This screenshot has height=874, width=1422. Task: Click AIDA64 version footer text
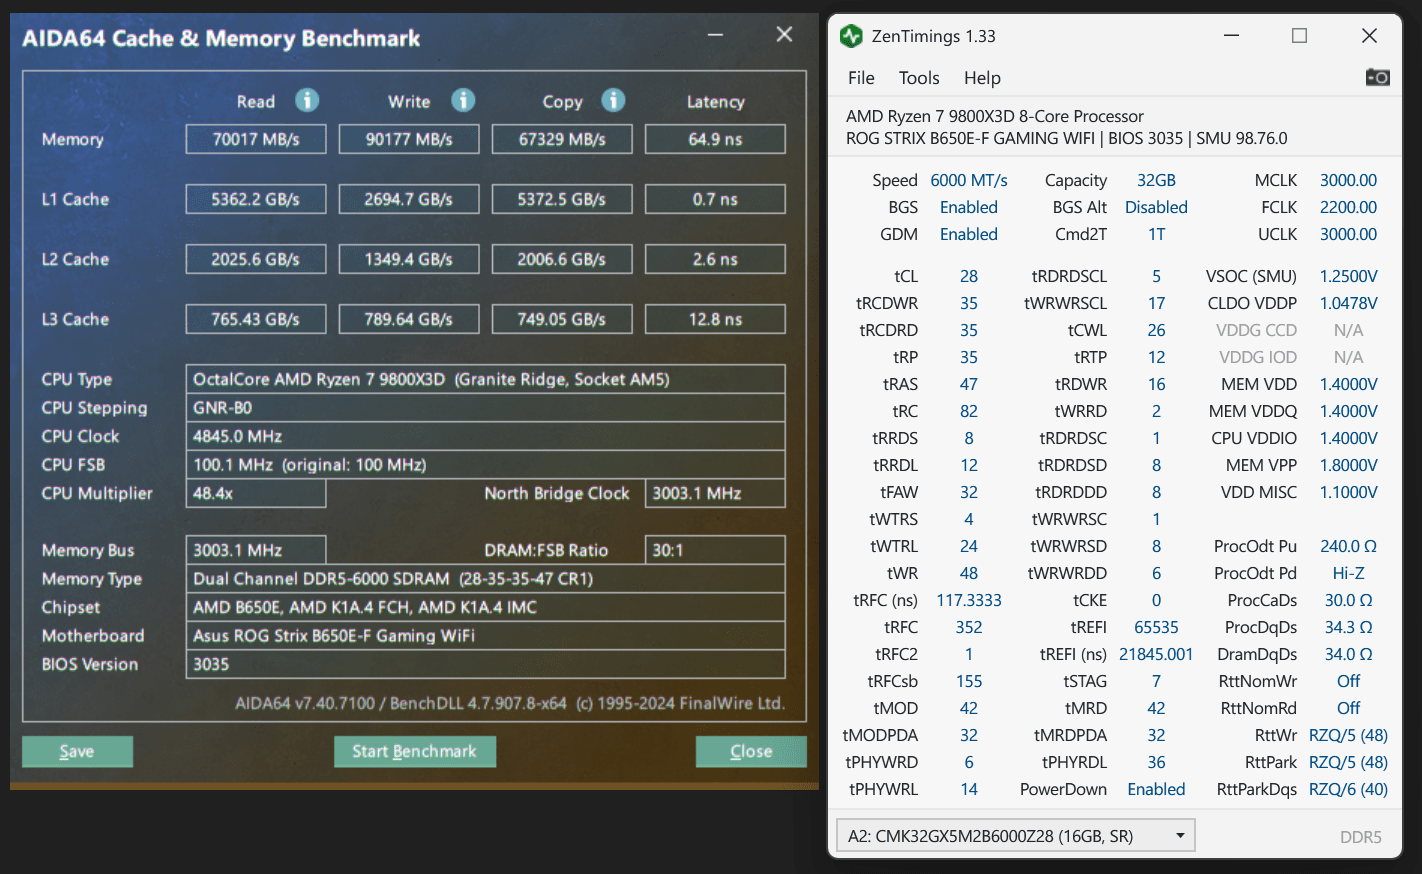coord(510,703)
